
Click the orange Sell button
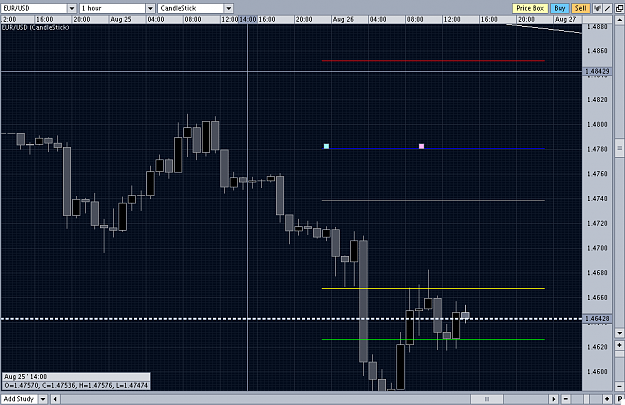[x=580, y=8]
